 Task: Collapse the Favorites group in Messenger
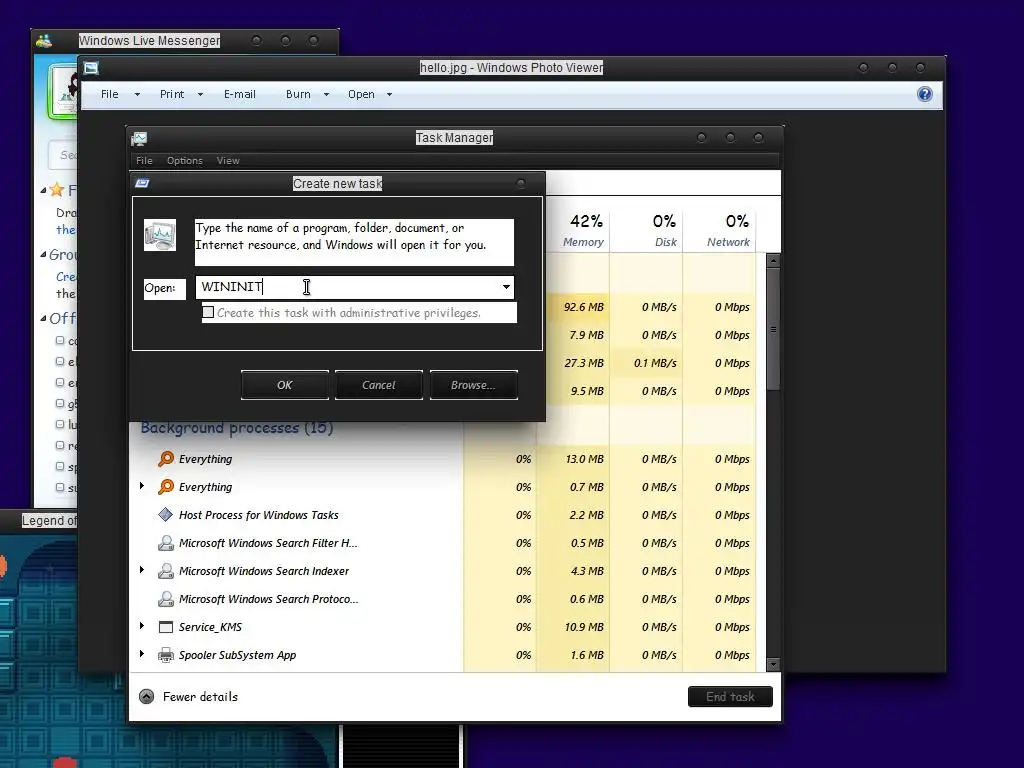[43, 191]
